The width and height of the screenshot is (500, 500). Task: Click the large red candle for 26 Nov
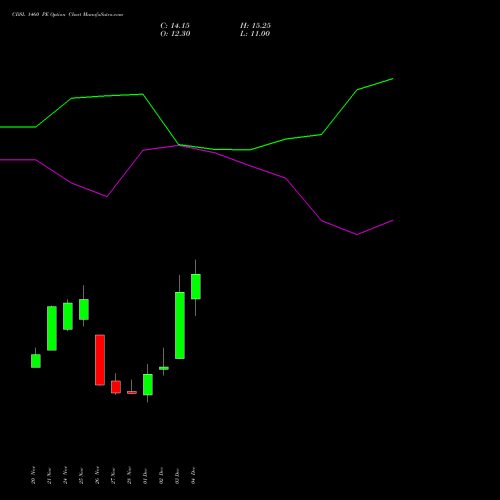coord(100,360)
